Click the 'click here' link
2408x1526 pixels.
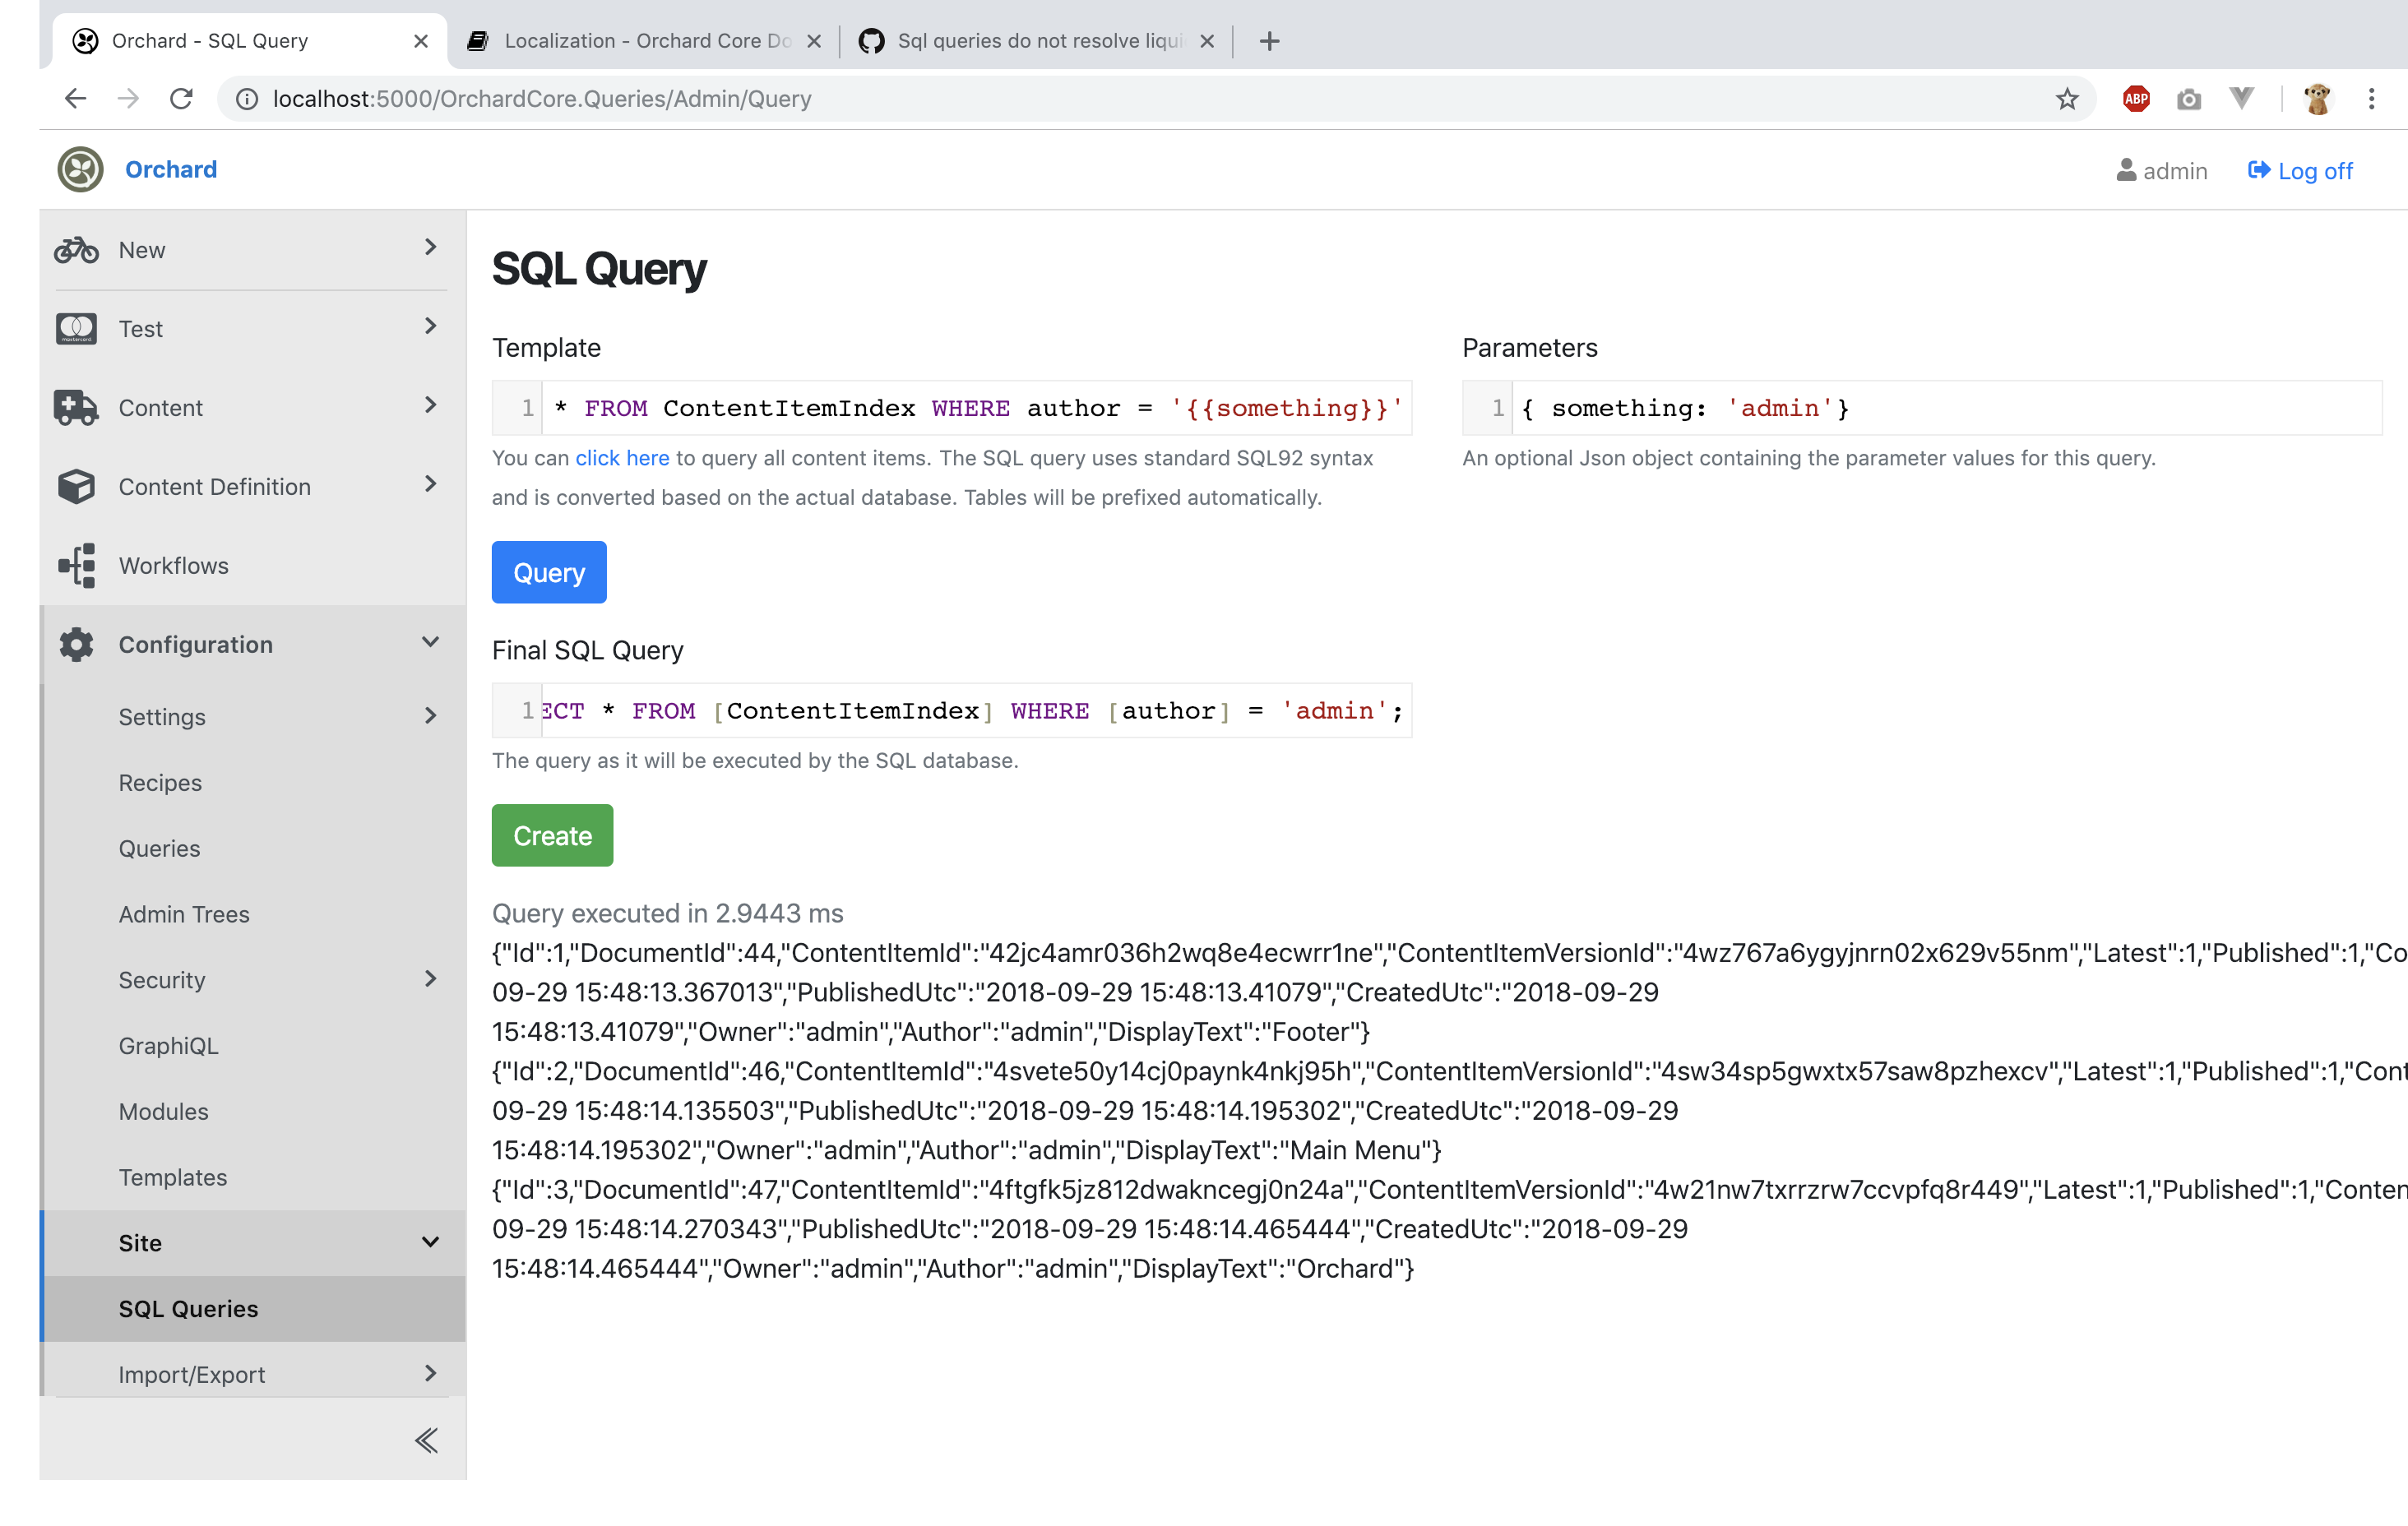(x=622, y=458)
